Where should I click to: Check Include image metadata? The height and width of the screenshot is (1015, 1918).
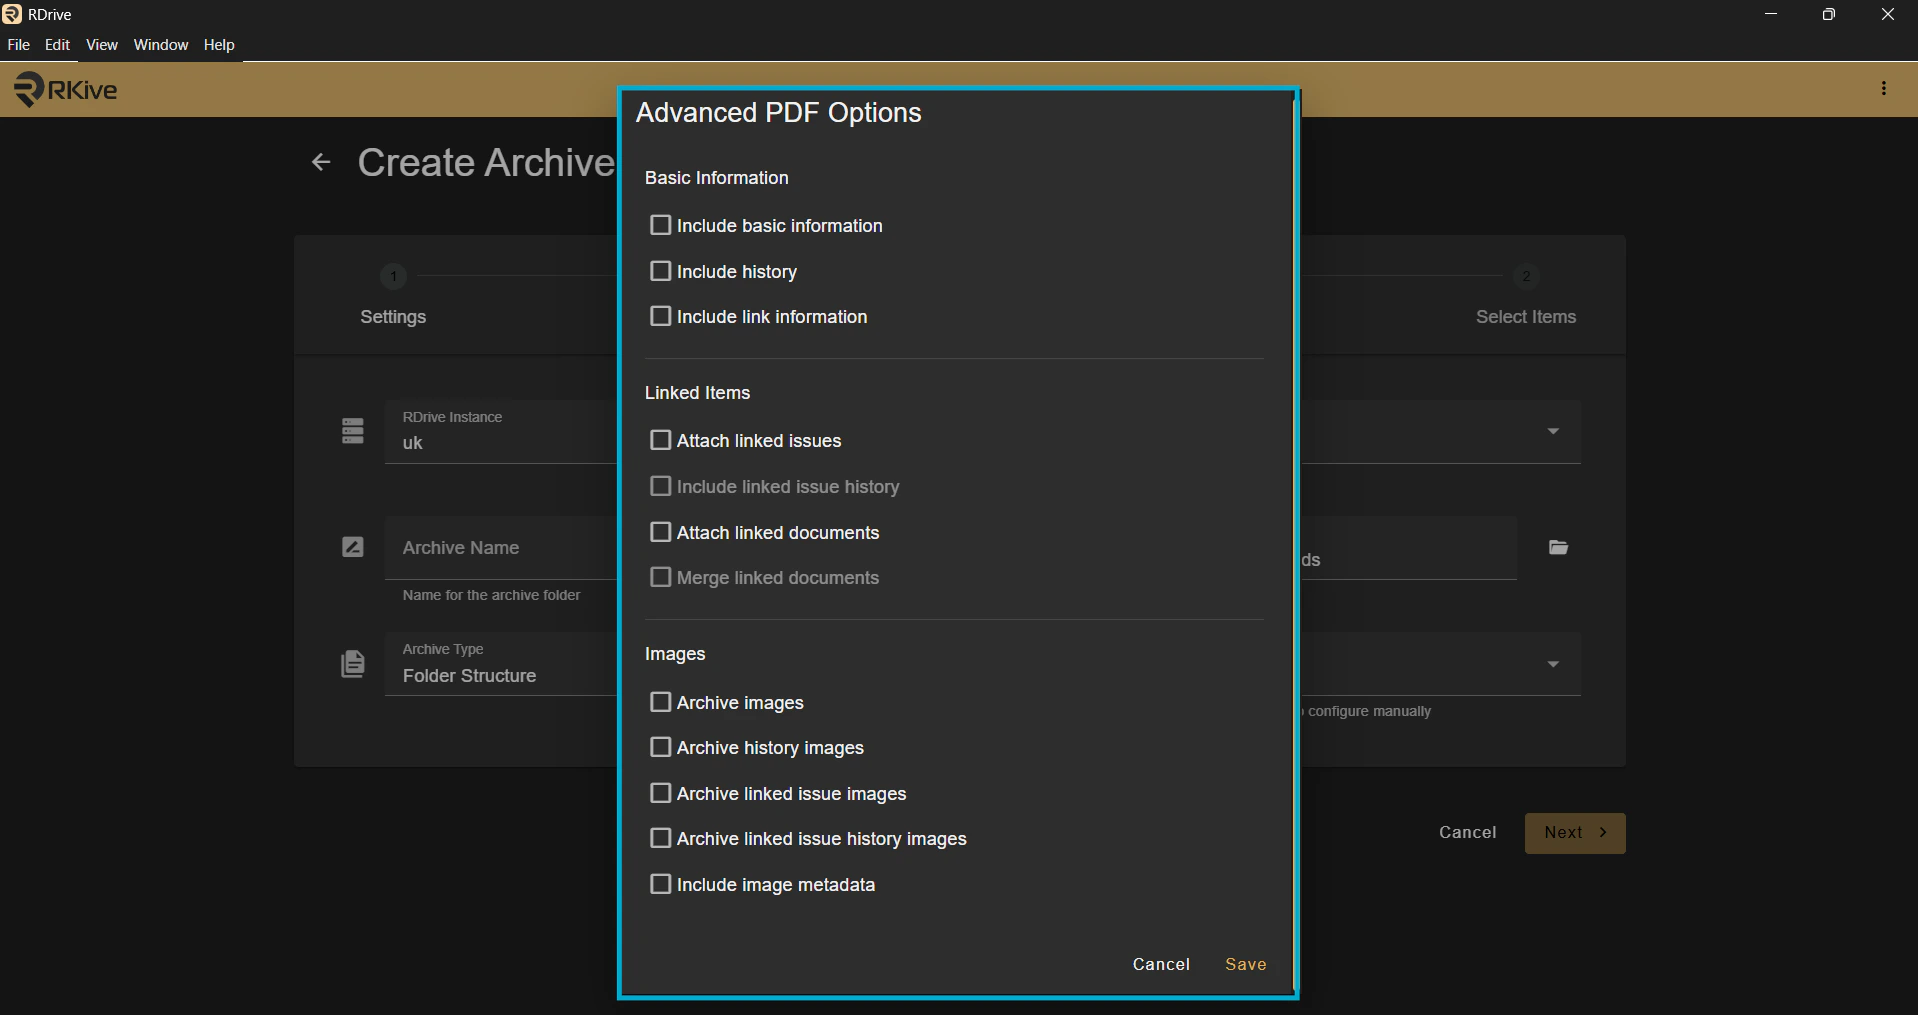coord(660,884)
